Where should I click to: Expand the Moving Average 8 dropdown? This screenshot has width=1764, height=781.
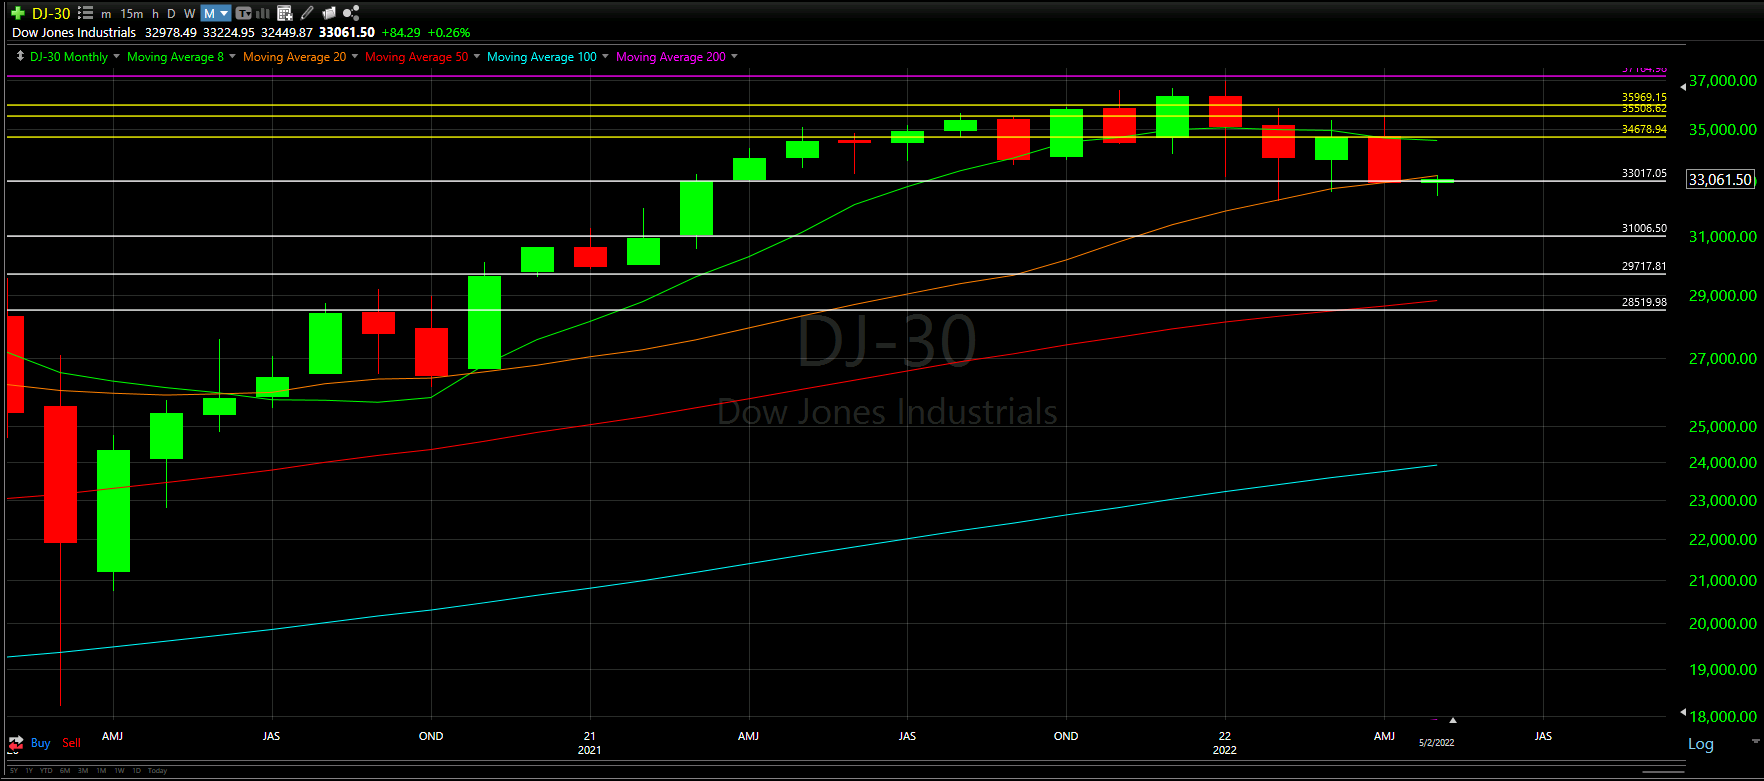coord(233,57)
